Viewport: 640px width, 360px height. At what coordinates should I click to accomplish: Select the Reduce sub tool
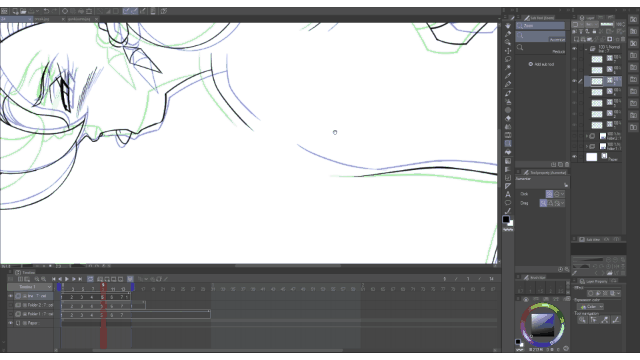pos(540,48)
